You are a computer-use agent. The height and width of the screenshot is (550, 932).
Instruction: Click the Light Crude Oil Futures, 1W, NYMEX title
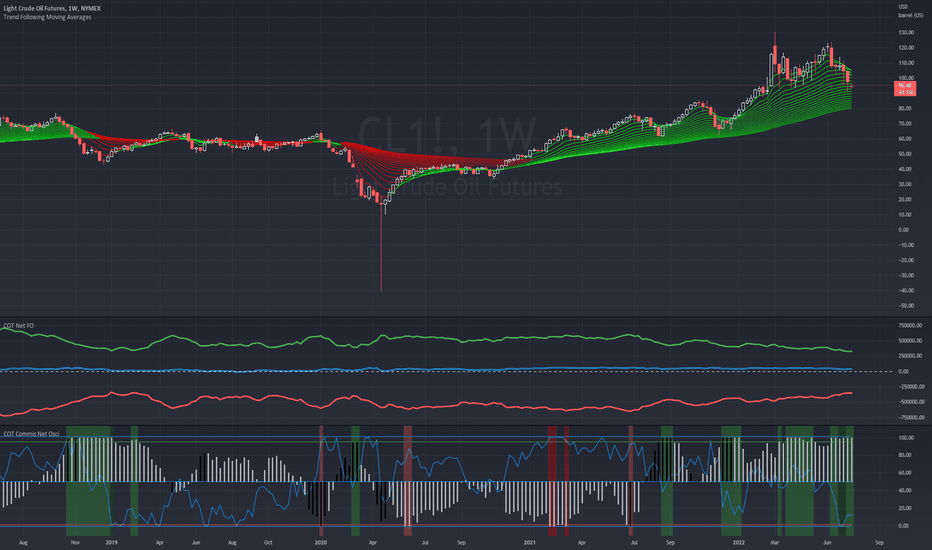pyautogui.click(x=52, y=8)
